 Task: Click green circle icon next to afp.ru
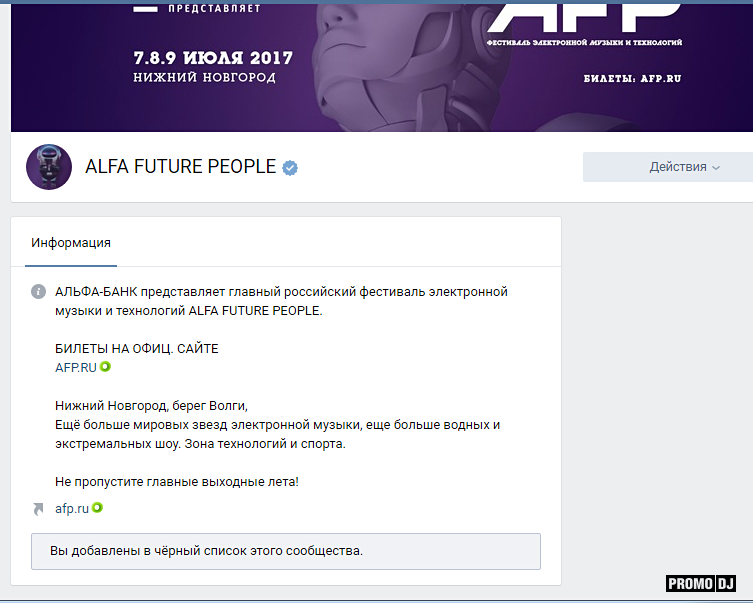pos(97,507)
